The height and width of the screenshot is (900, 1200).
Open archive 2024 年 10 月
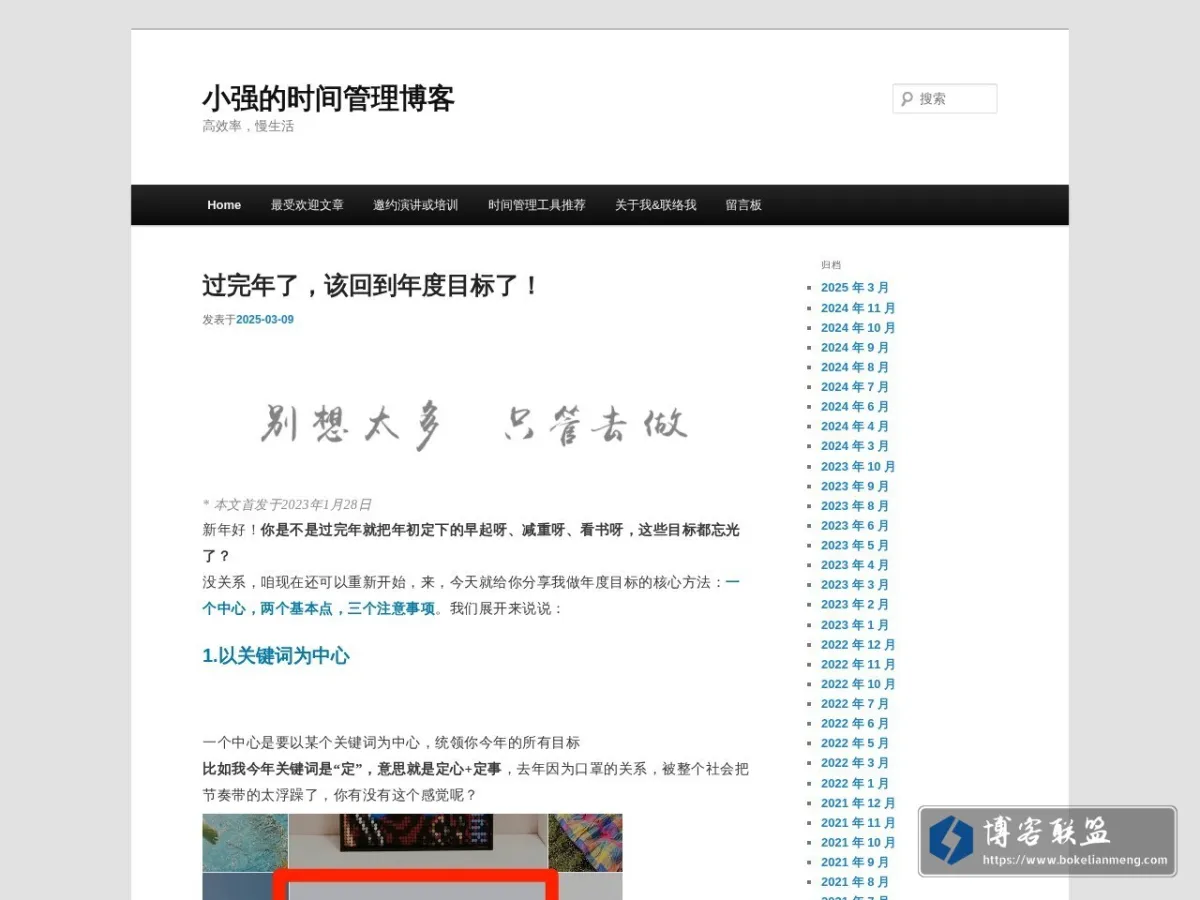858,328
